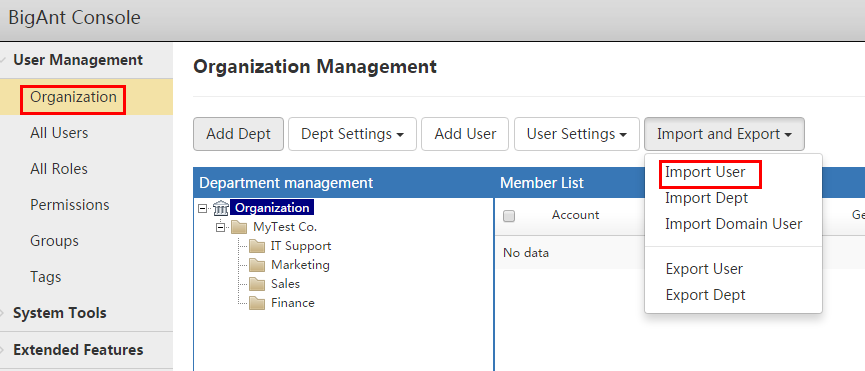Open Groups in the sidebar
Viewport: 865px width, 371px height.
click(x=54, y=241)
